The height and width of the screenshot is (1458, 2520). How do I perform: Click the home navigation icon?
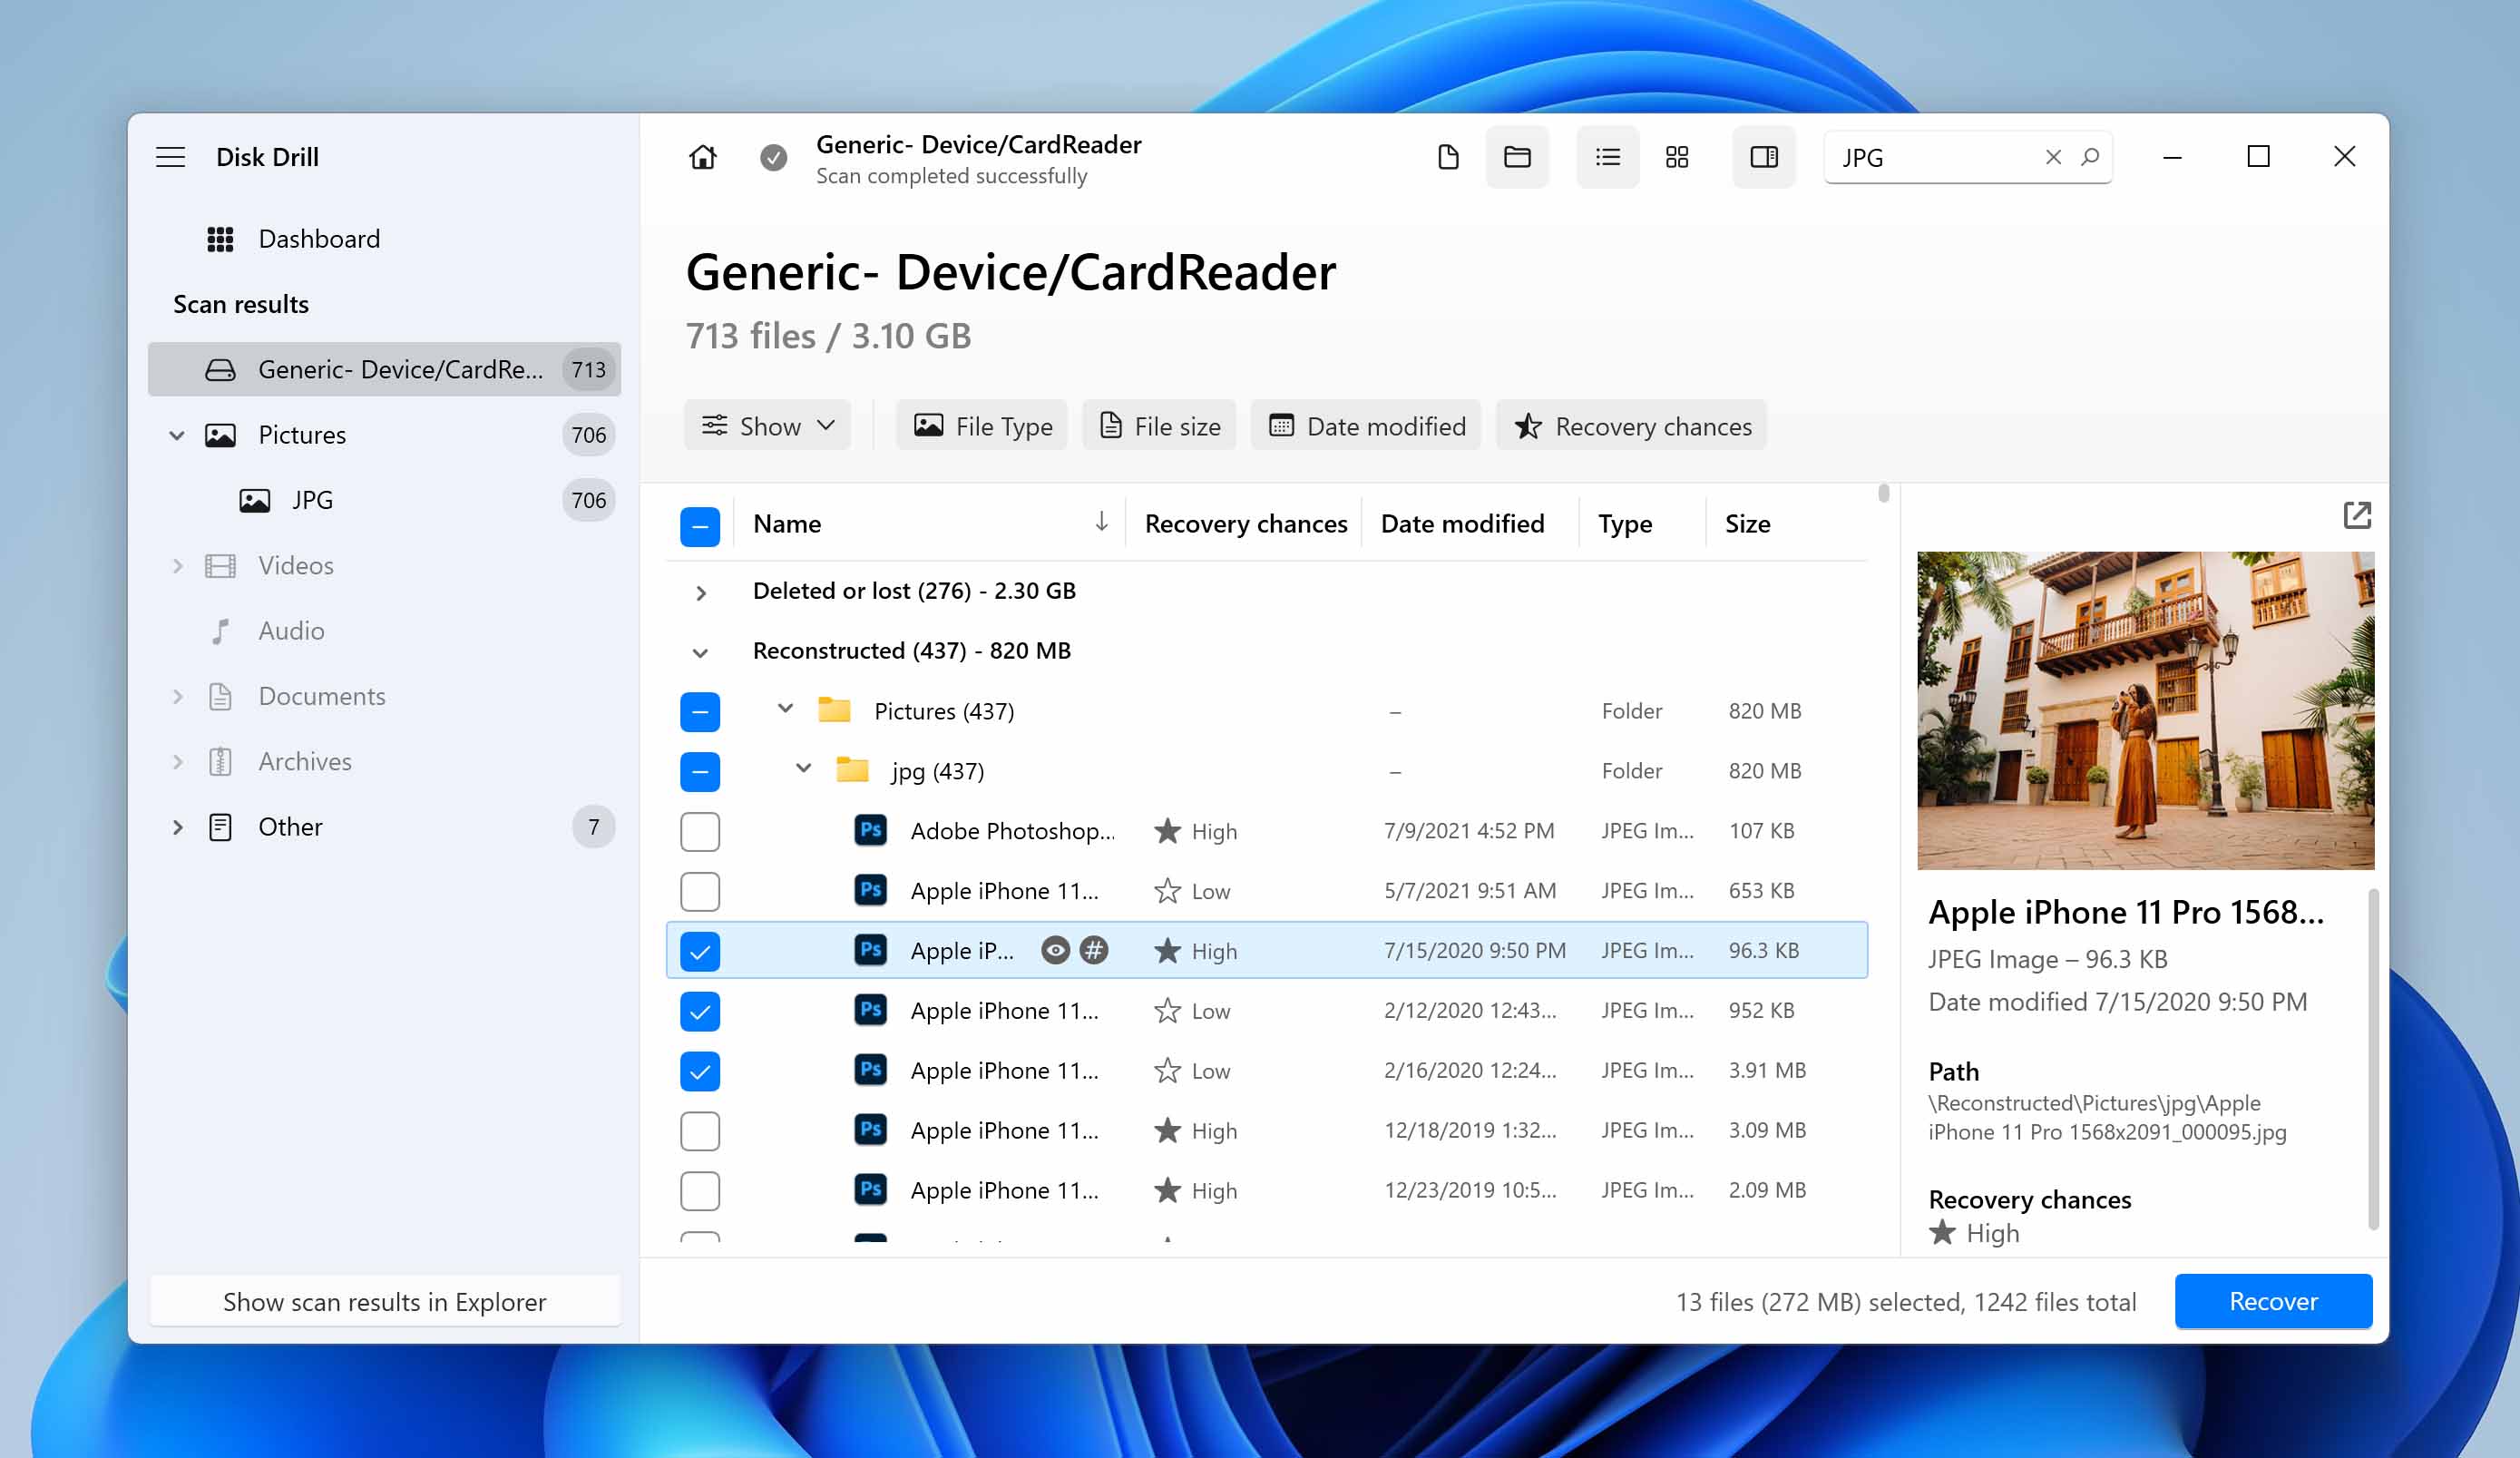tap(703, 156)
